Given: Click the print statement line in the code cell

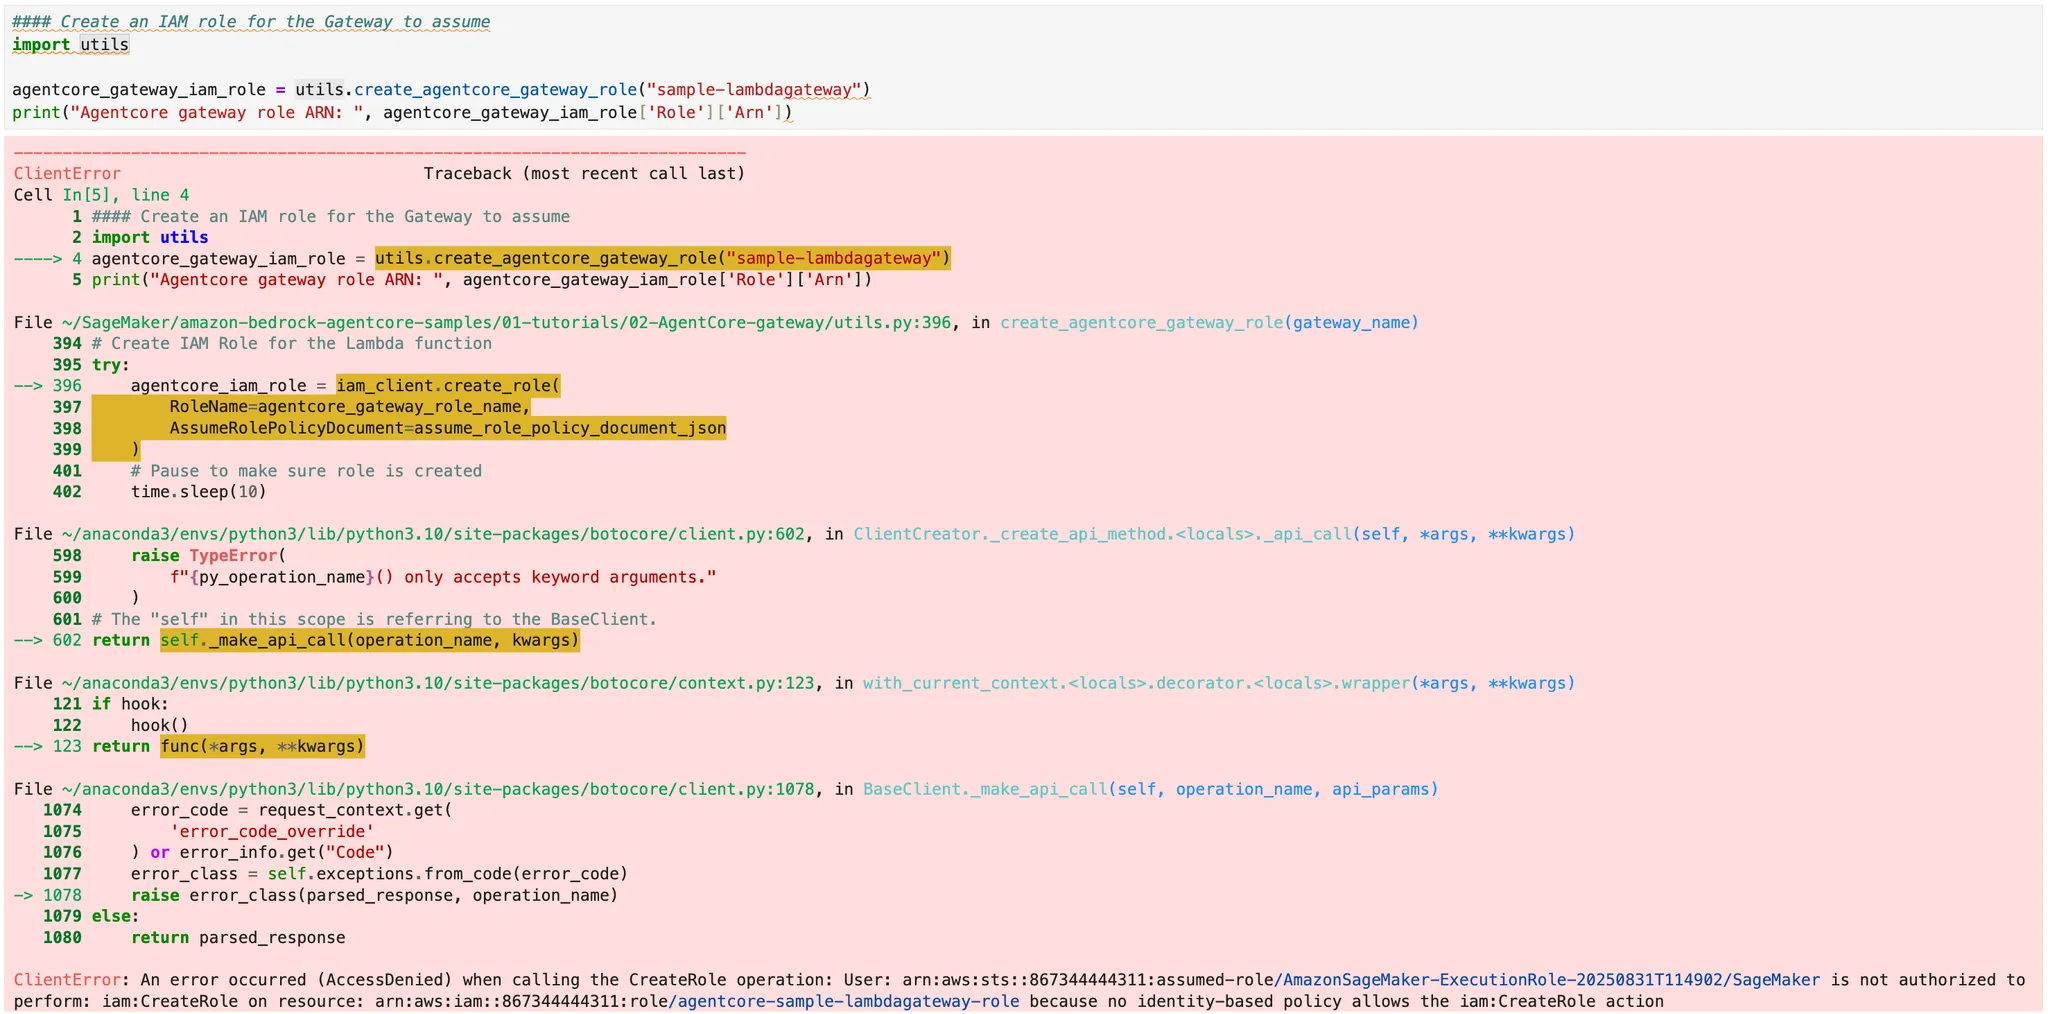Looking at the screenshot, I should pos(402,112).
